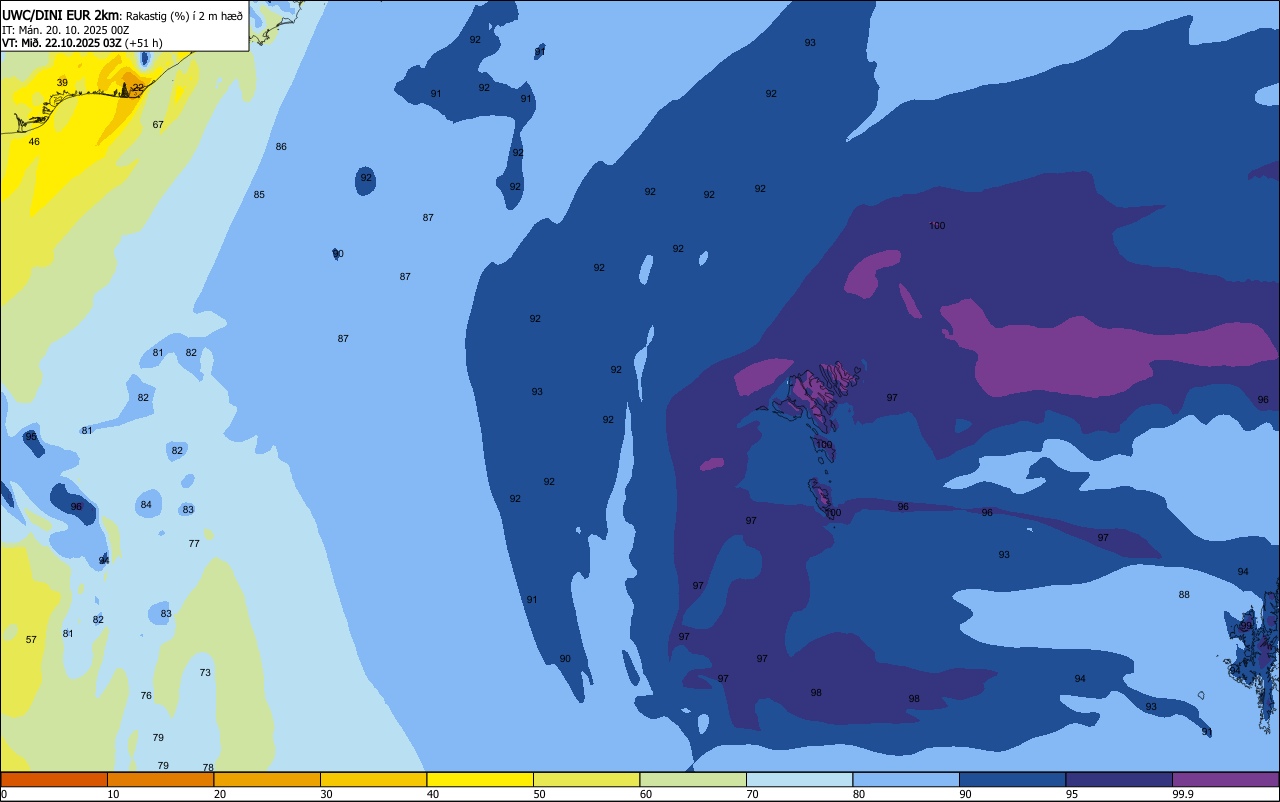Choose the 30–40 golden legend color band
This screenshot has height=802, width=1280.
click(373, 779)
